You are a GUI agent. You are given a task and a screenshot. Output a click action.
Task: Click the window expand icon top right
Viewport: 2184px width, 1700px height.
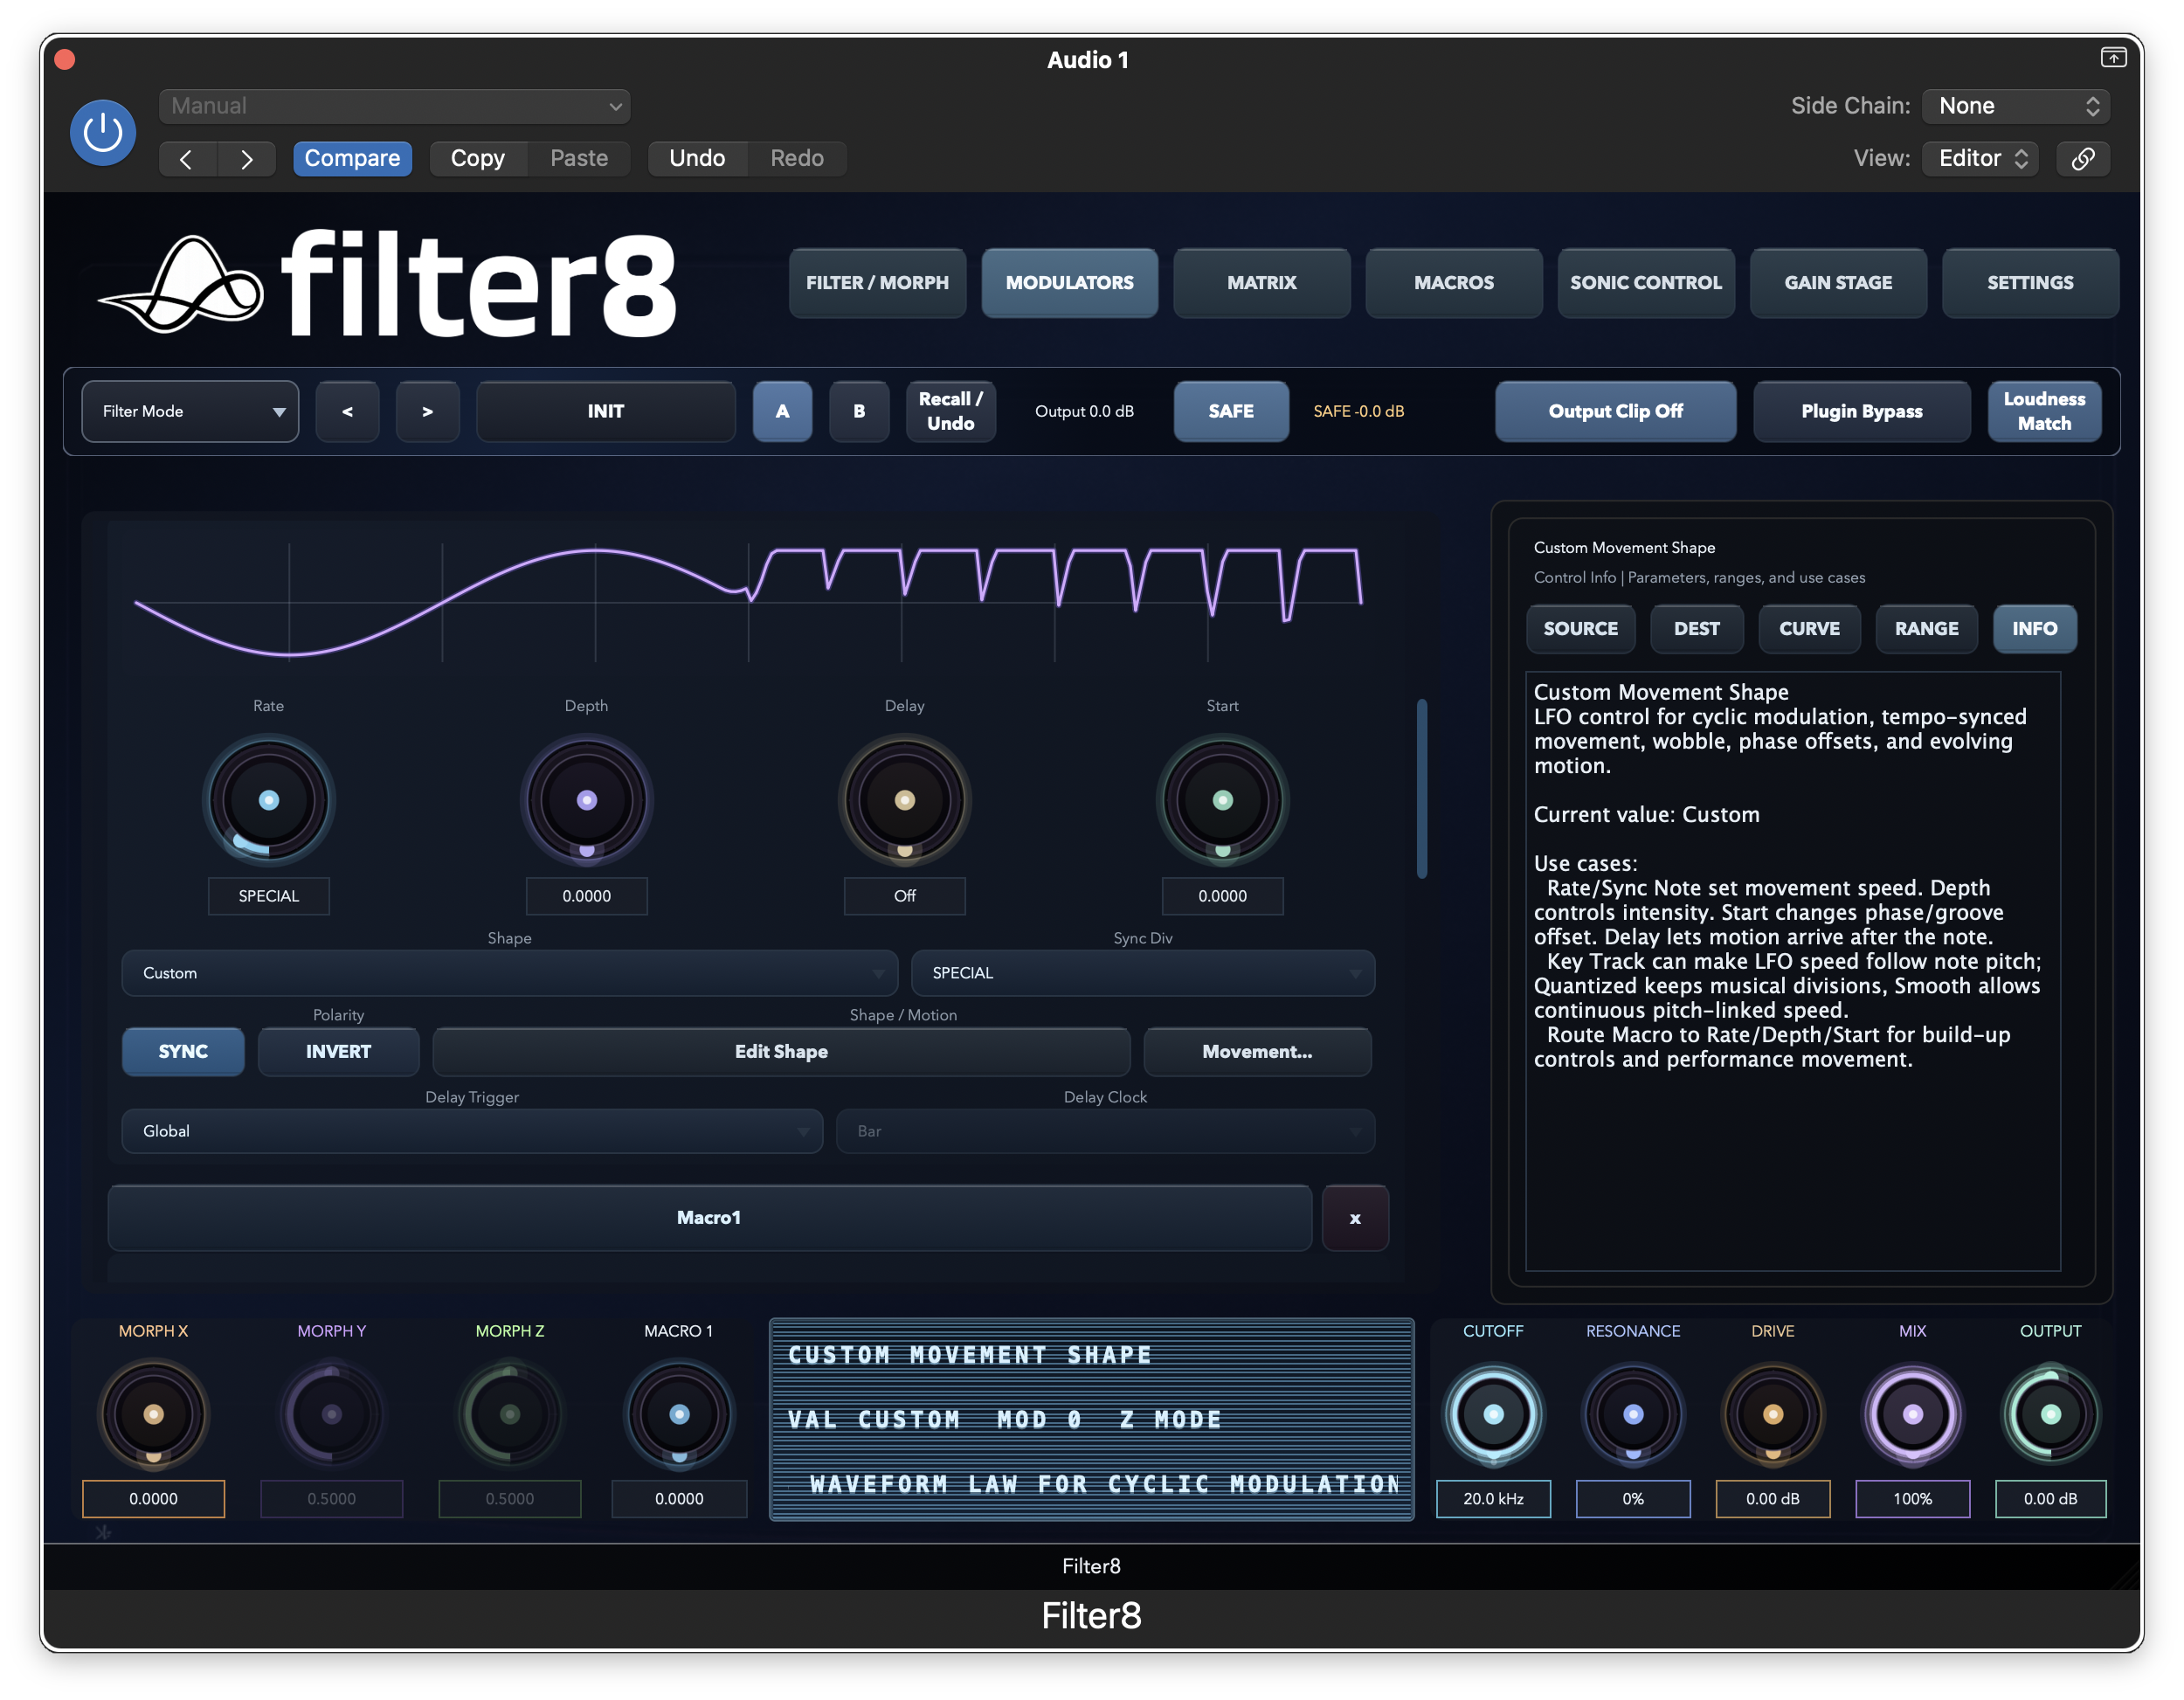(x=2113, y=58)
